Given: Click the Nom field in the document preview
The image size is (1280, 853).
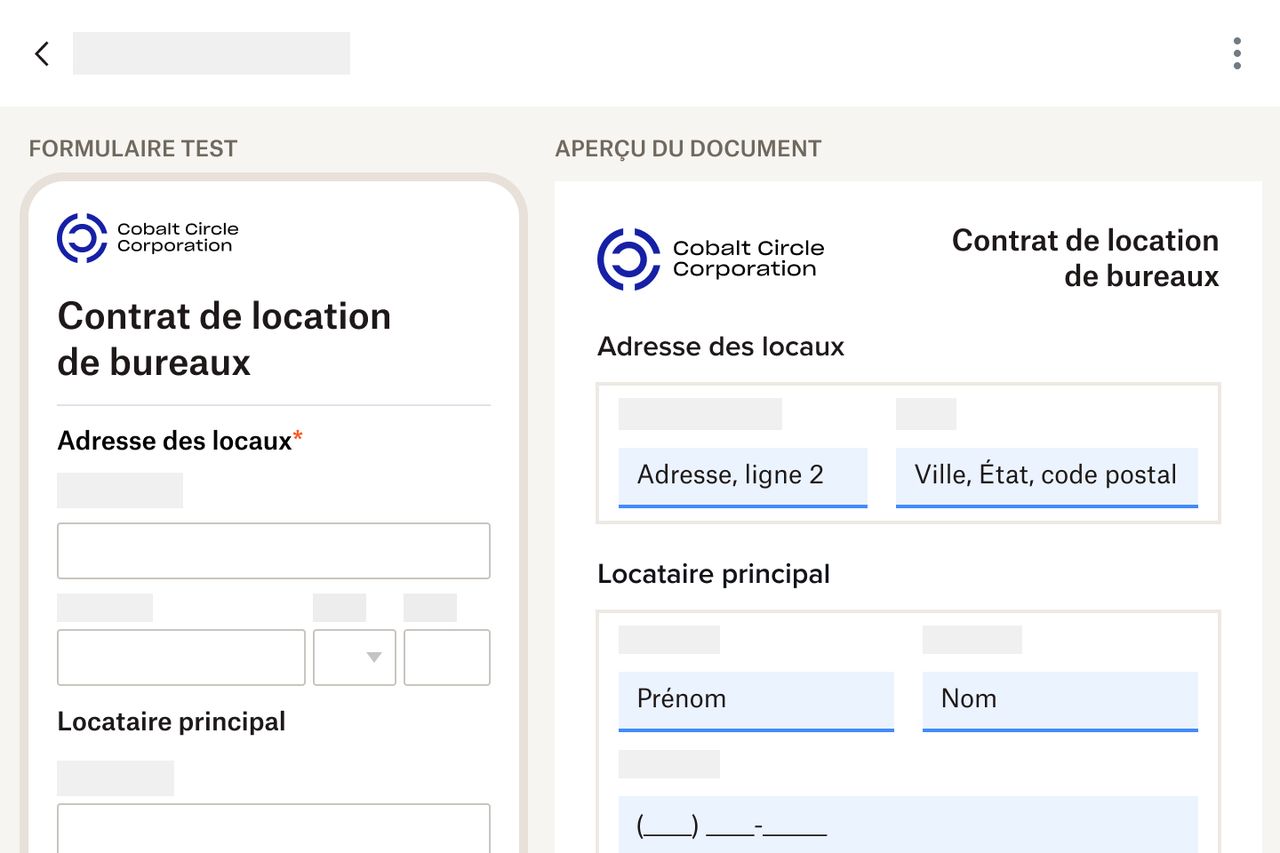Looking at the screenshot, I should click(1059, 699).
